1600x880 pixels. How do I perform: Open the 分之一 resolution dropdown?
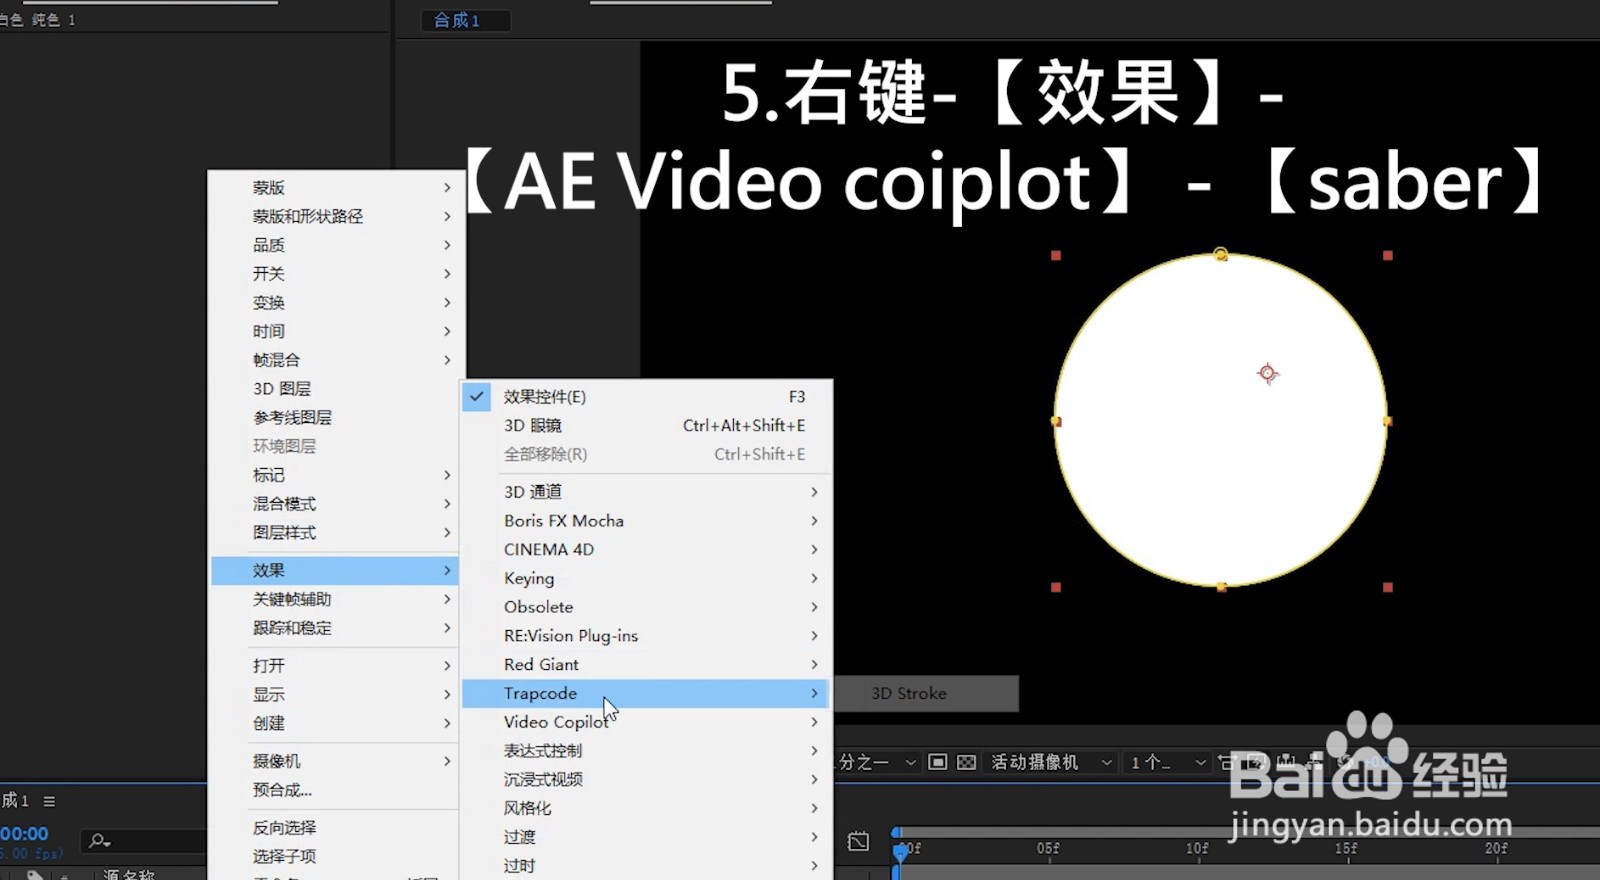click(877, 762)
